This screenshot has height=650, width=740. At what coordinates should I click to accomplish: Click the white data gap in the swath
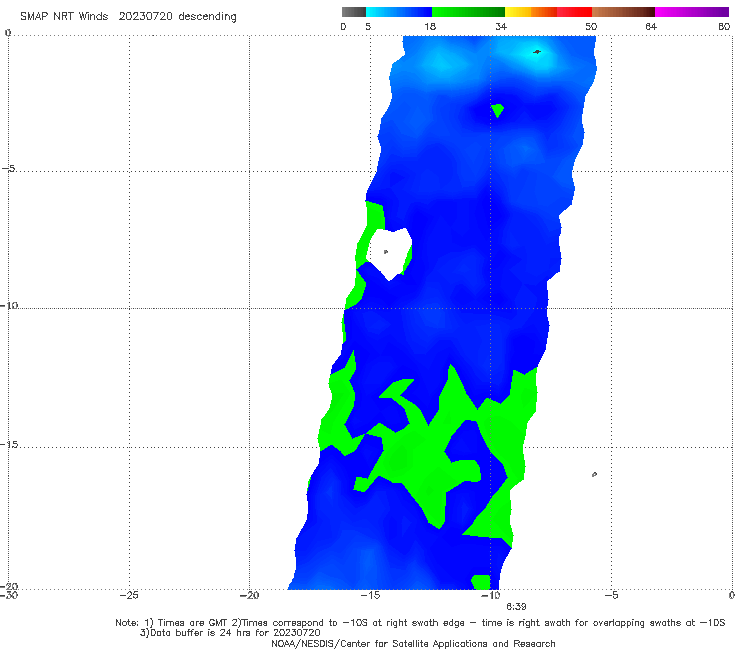pyautogui.click(x=390, y=252)
